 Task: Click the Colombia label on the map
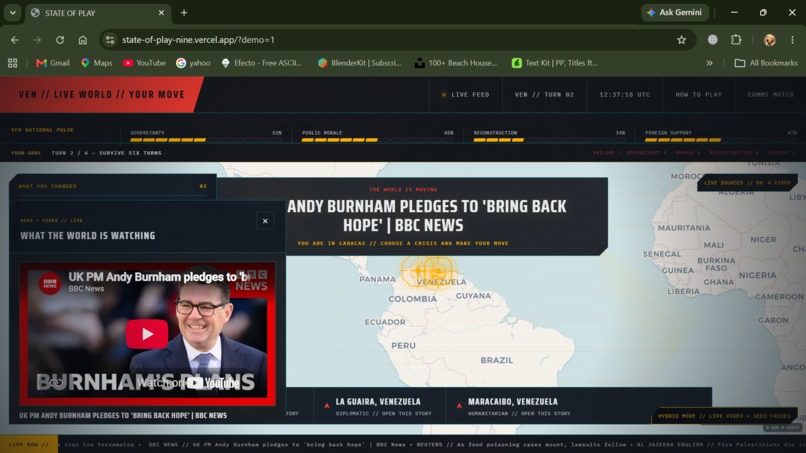click(x=412, y=299)
